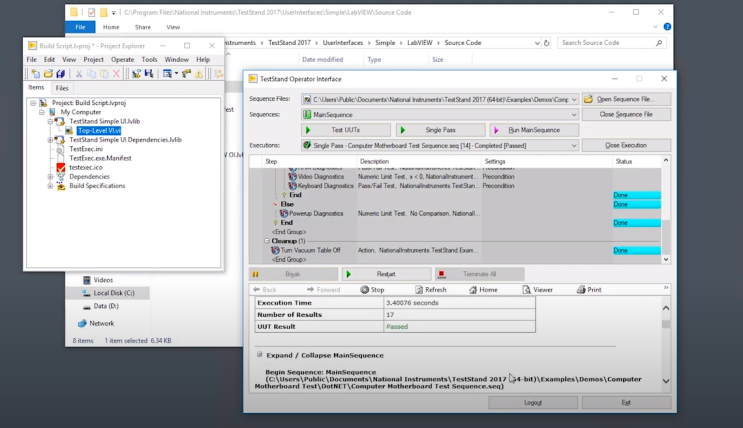Click report pane scroll down arrow
Screen dimensions: 743x428
tap(666, 381)
